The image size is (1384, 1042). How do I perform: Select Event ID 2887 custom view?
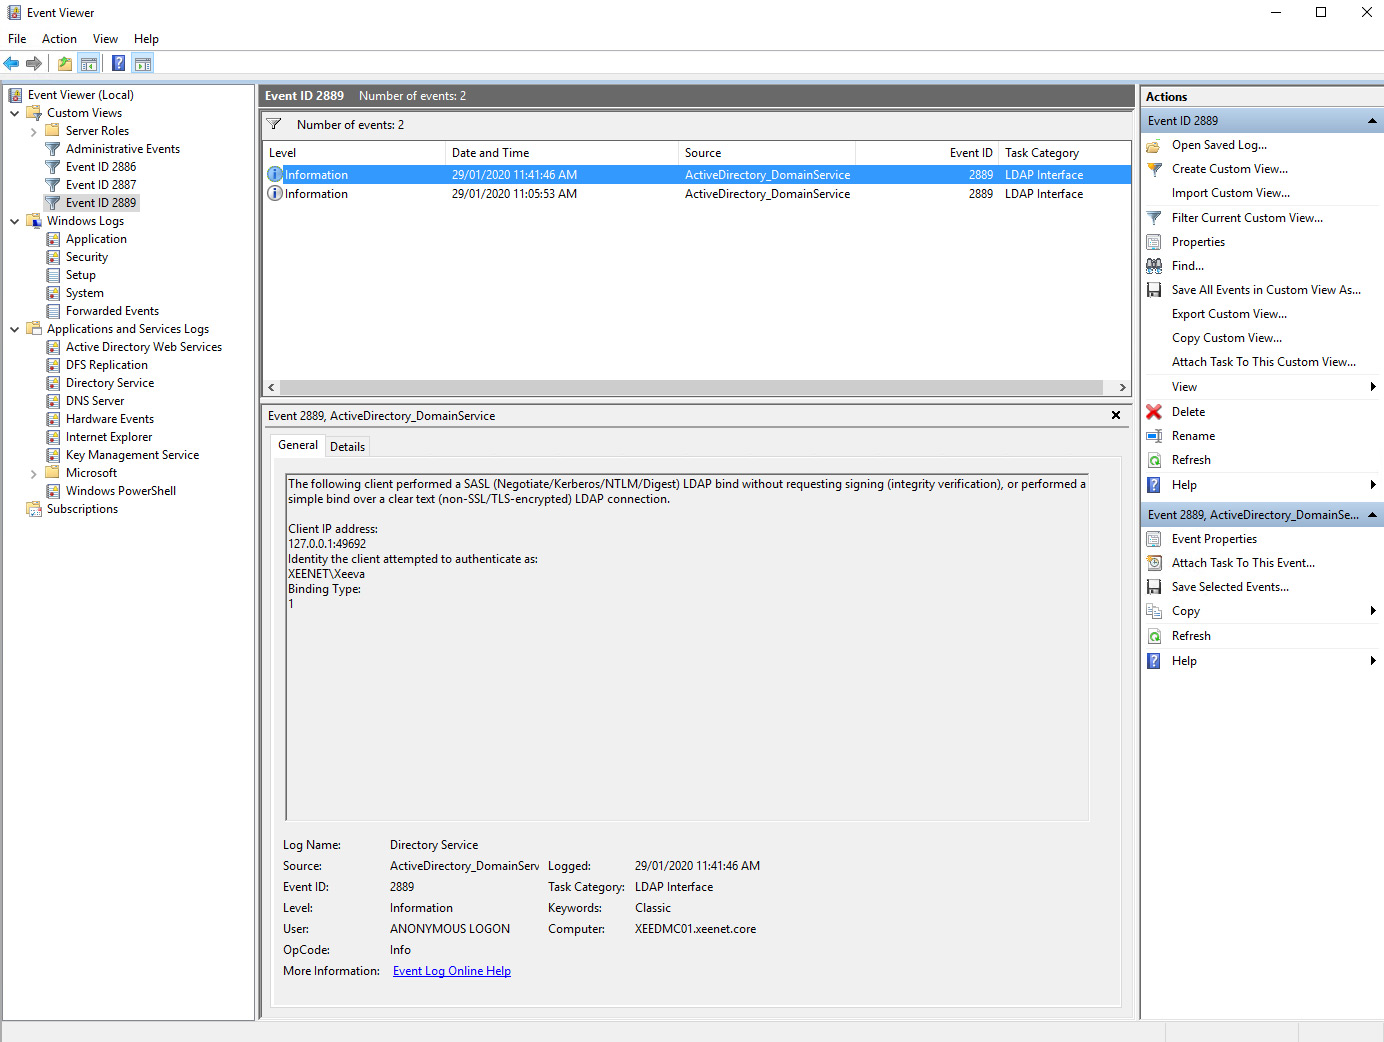coord(101,185)
